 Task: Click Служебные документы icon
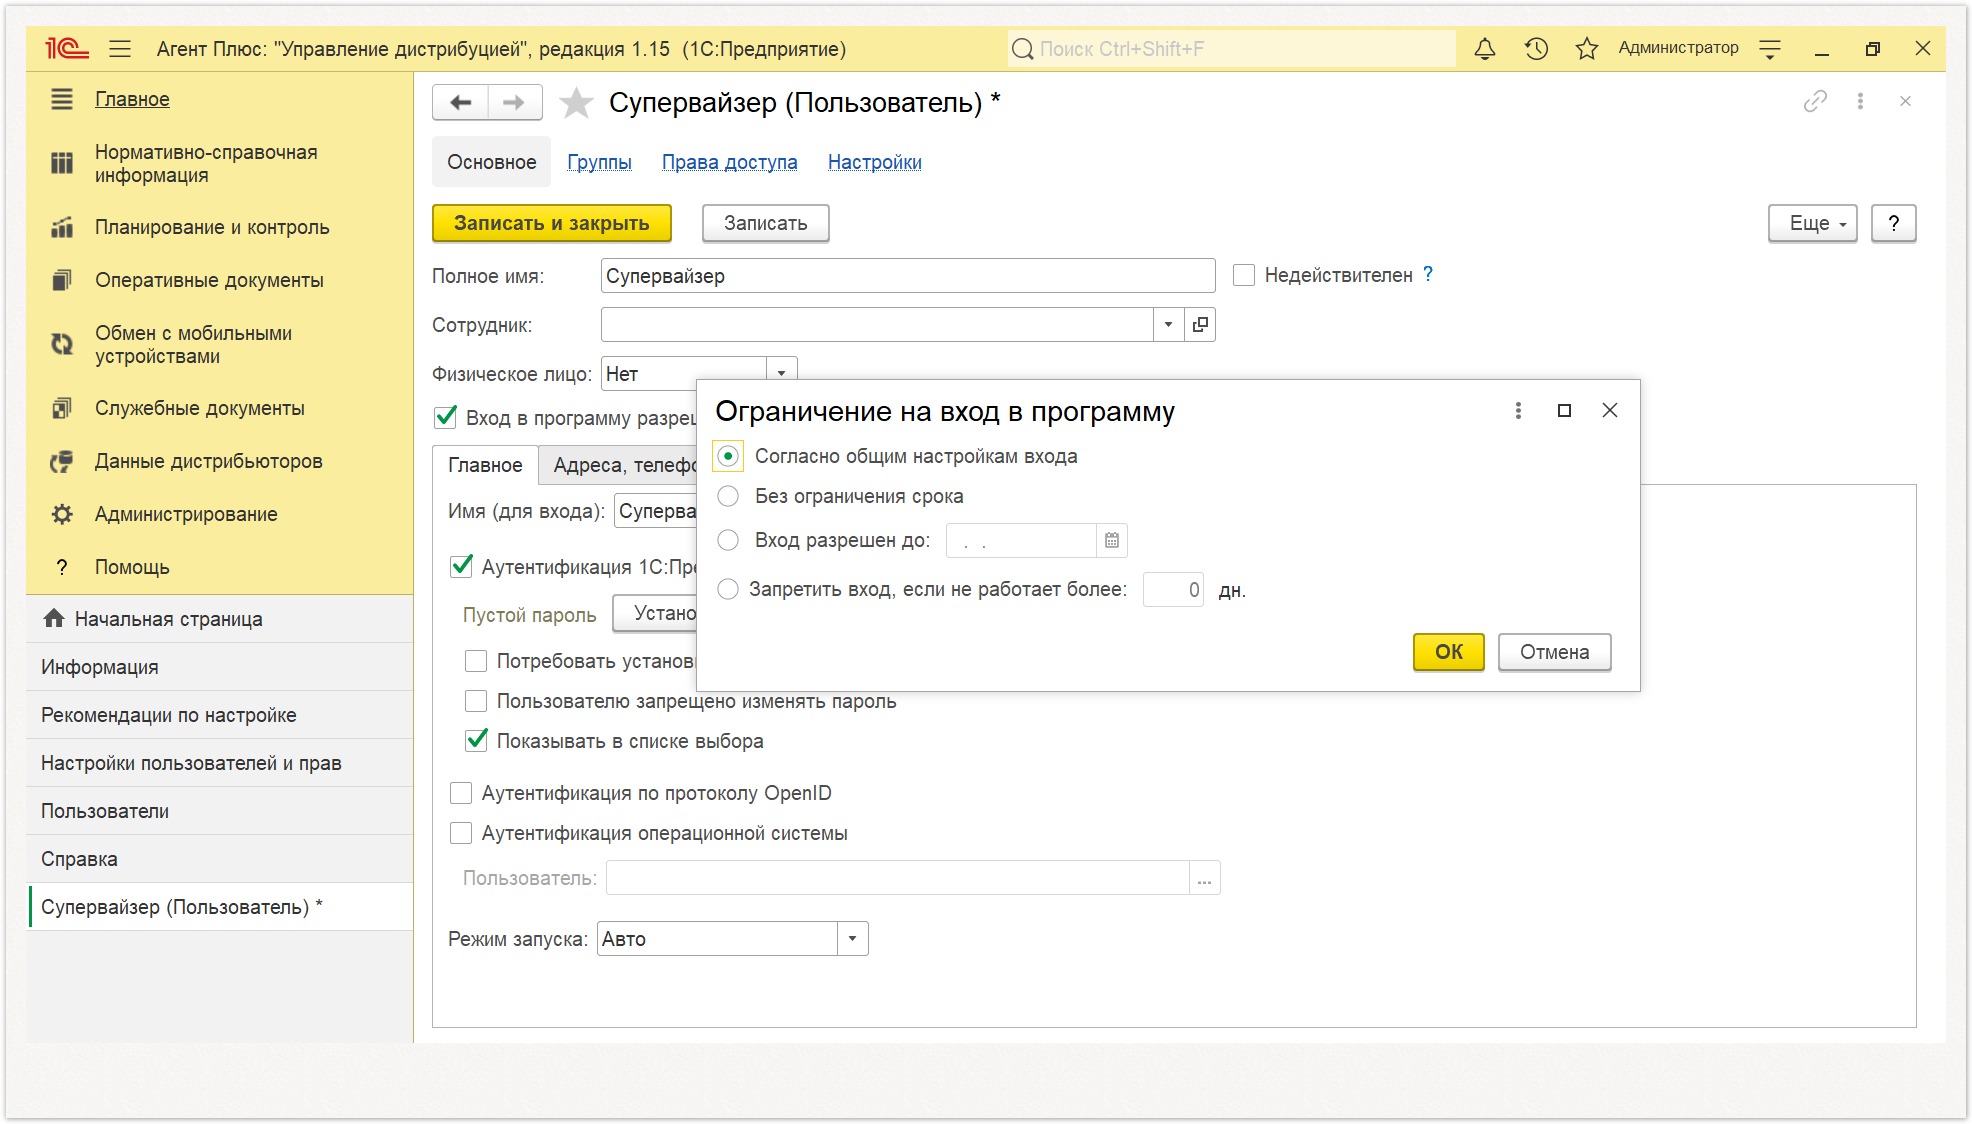click(x=62, y=408)
